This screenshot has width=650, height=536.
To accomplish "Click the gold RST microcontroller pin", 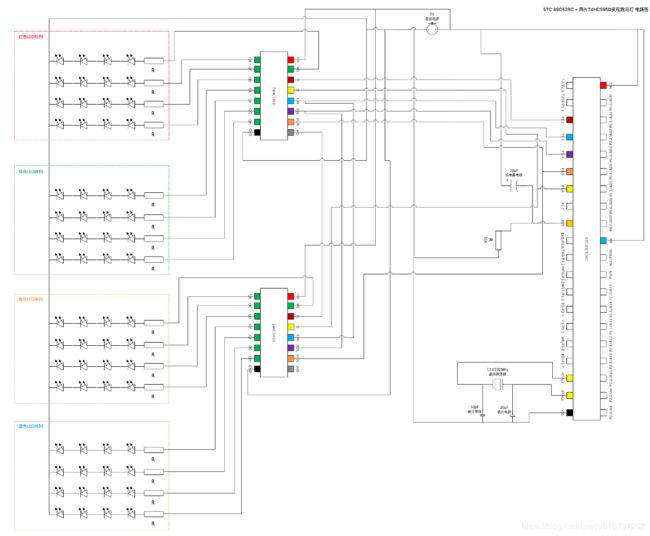I will coord(570,223).
